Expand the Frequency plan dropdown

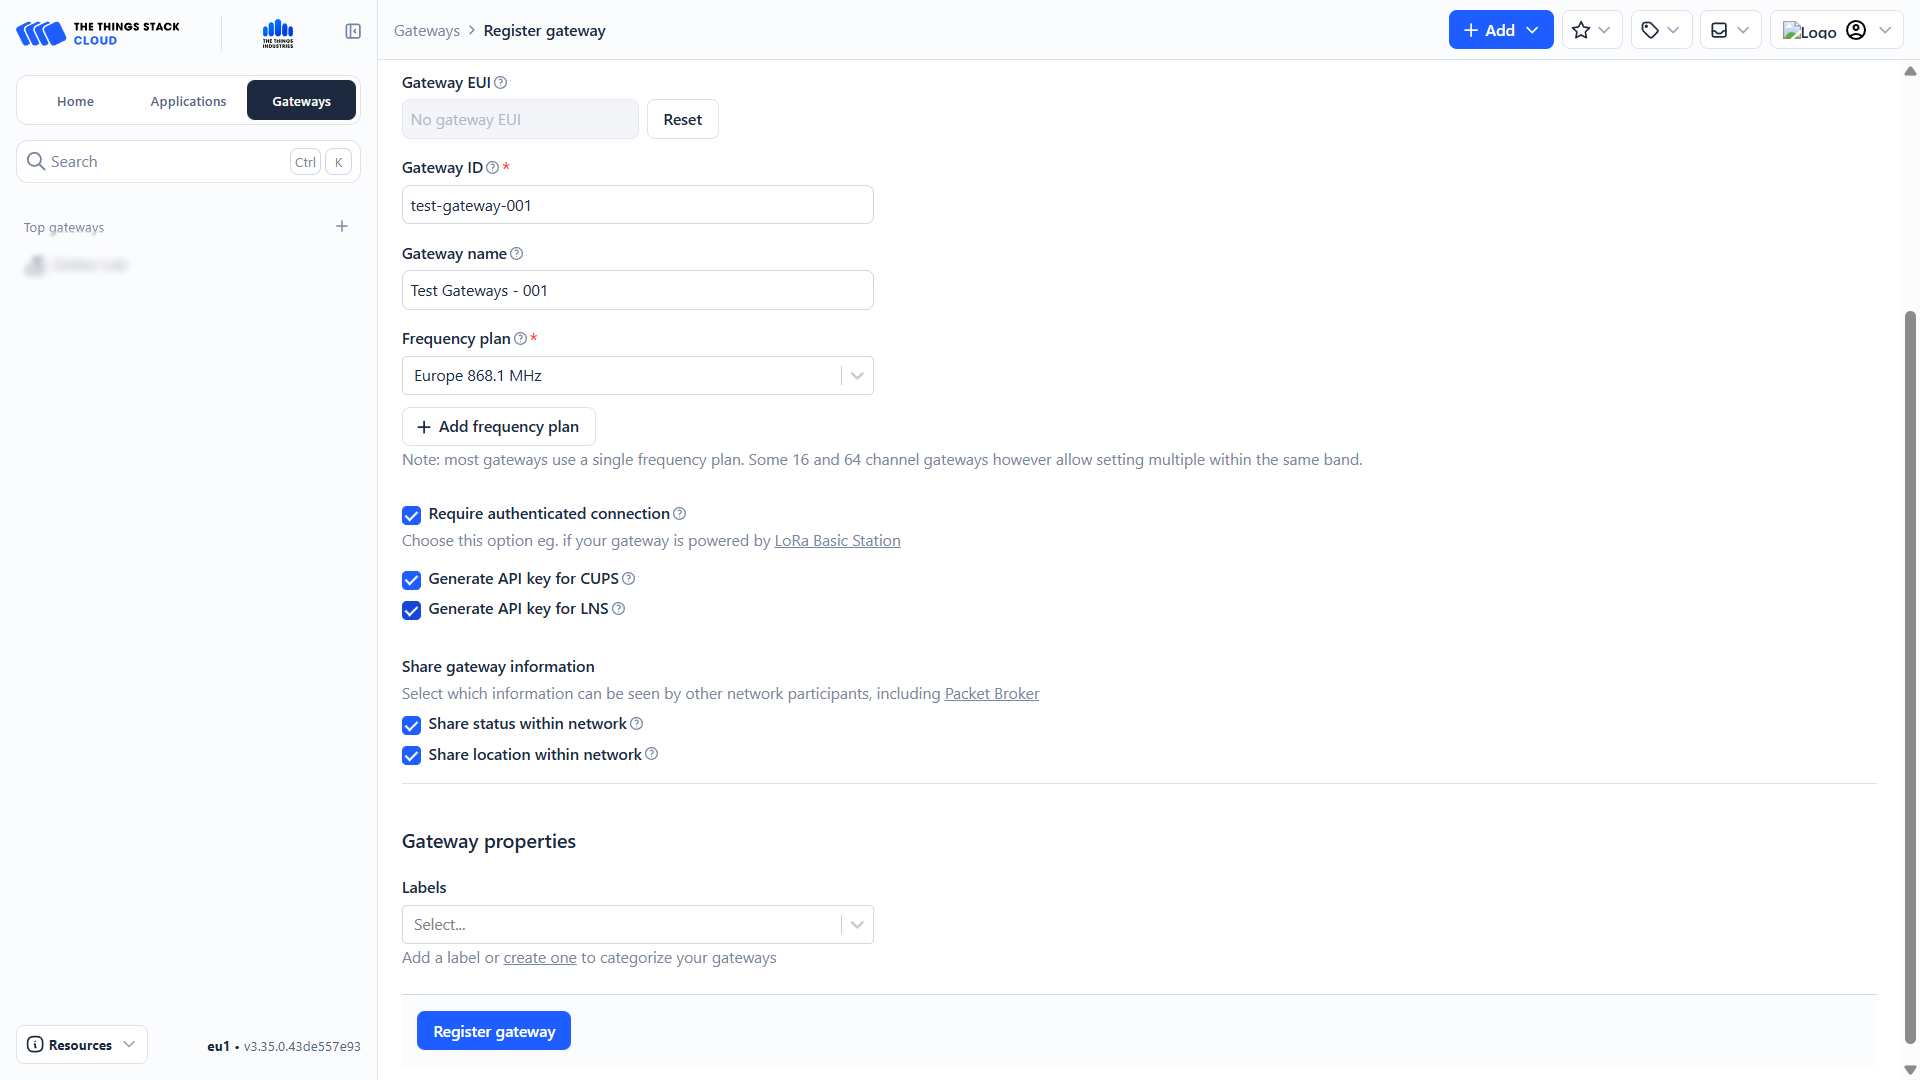857,376
